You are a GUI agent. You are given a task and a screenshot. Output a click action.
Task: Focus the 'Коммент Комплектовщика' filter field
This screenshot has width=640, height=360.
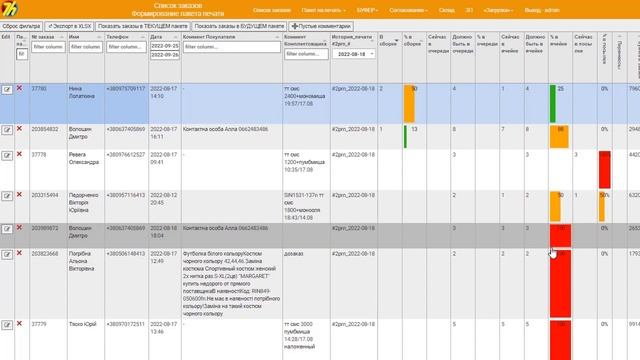(x=306, y=54)
